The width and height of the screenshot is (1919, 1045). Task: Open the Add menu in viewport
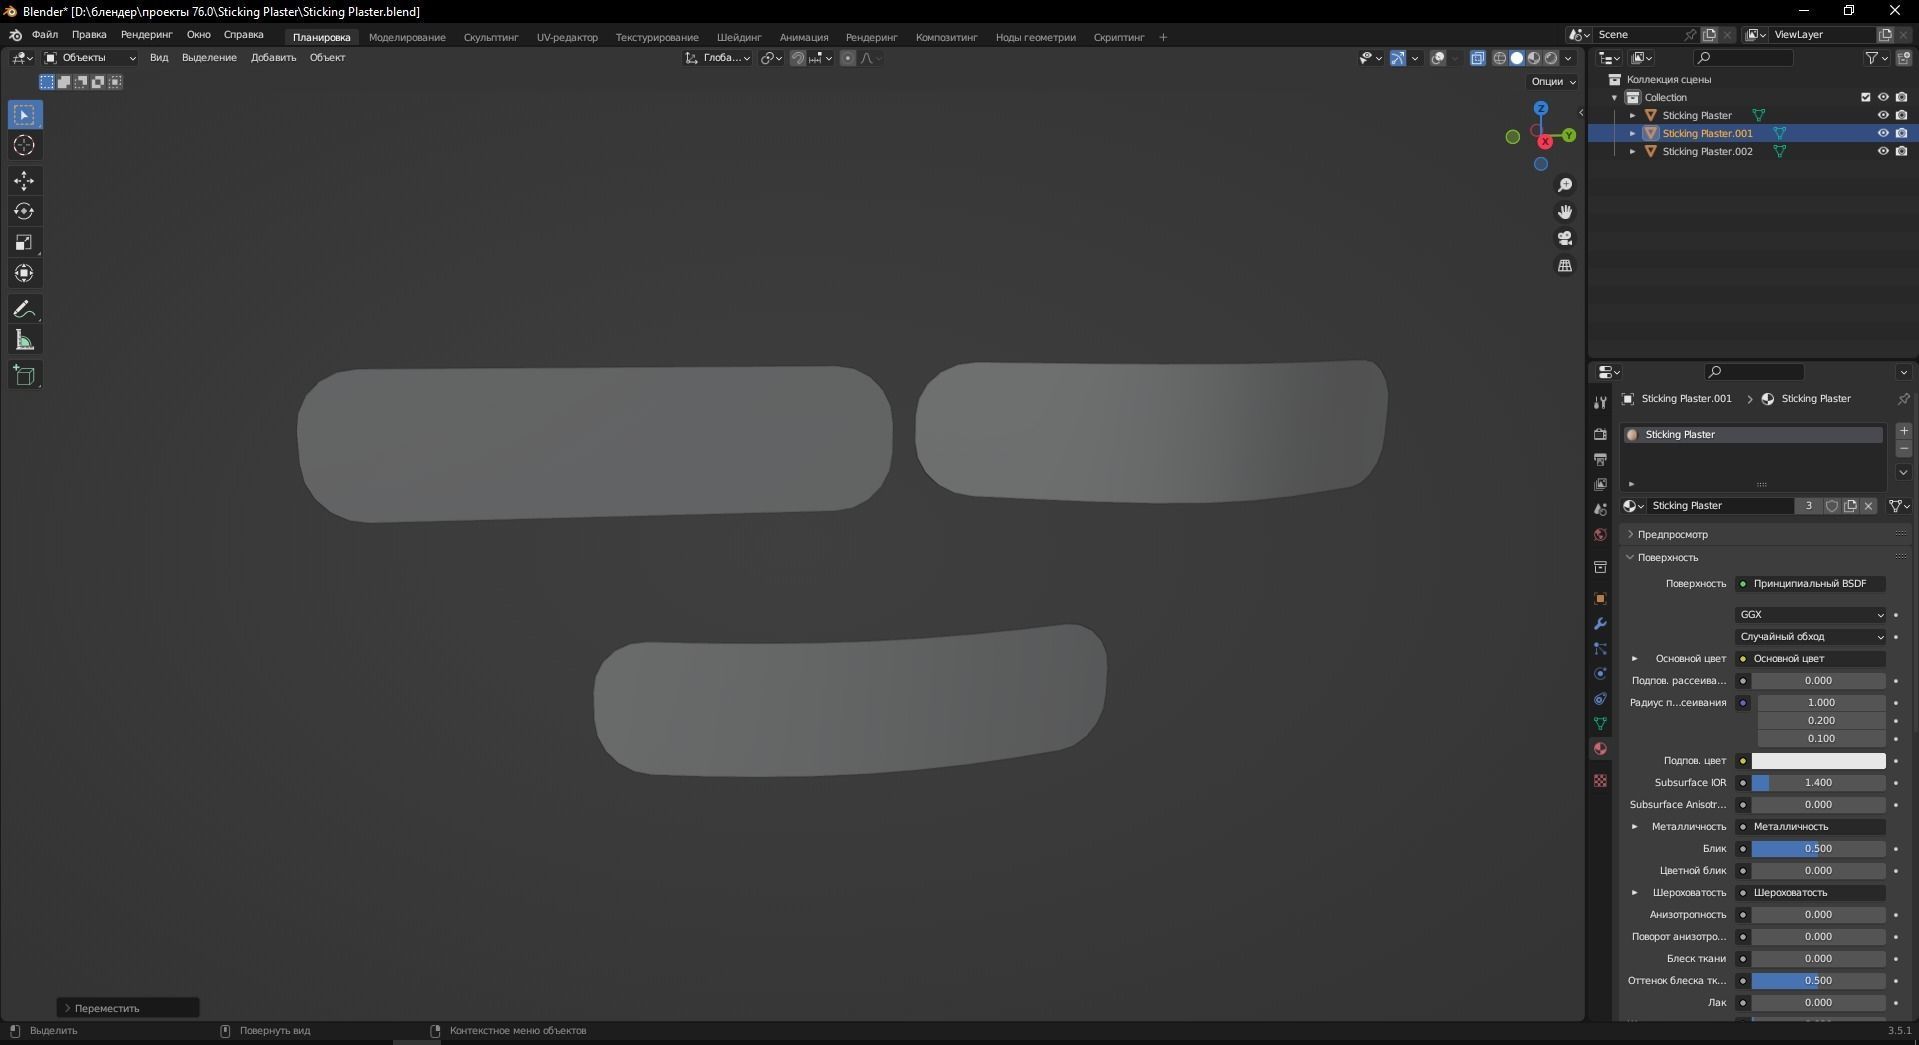(x=273, y=58)
